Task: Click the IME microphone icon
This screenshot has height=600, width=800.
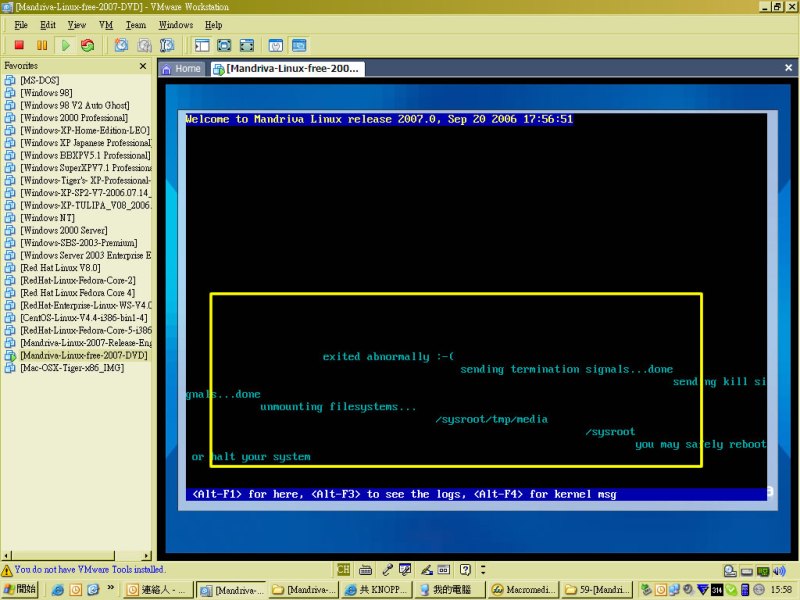Action: pyautogui.click(x=387, y=569)
